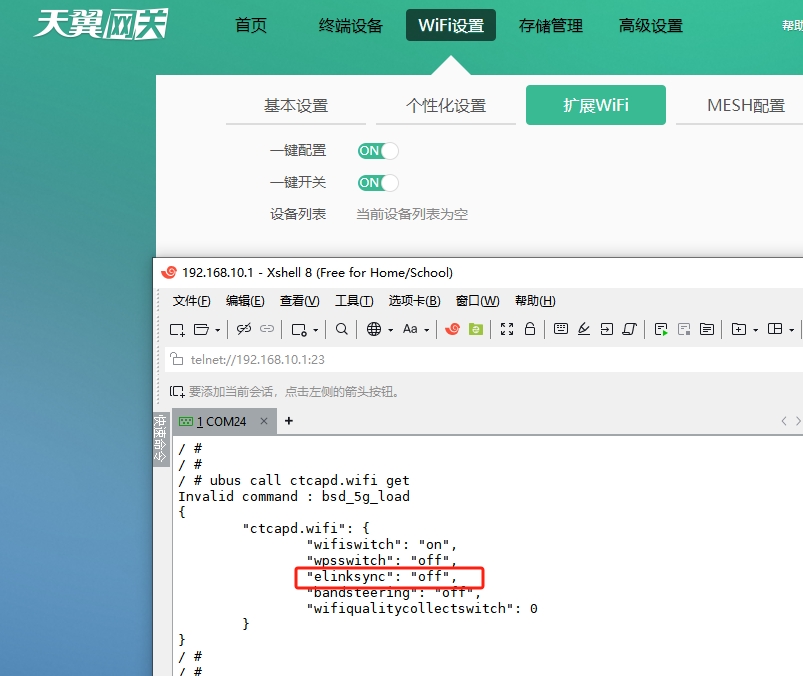The height and width of the screenshot is (676, 803).
Task: Open the 文件(F) menu
Action: tap(192, 301)
